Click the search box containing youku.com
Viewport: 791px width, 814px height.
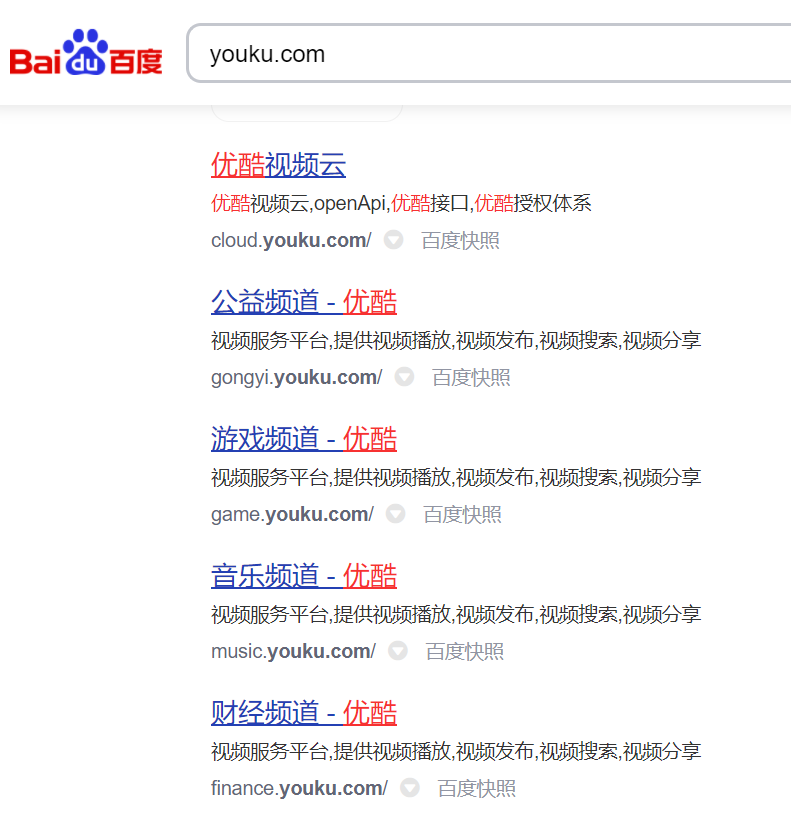pos(480,54)
